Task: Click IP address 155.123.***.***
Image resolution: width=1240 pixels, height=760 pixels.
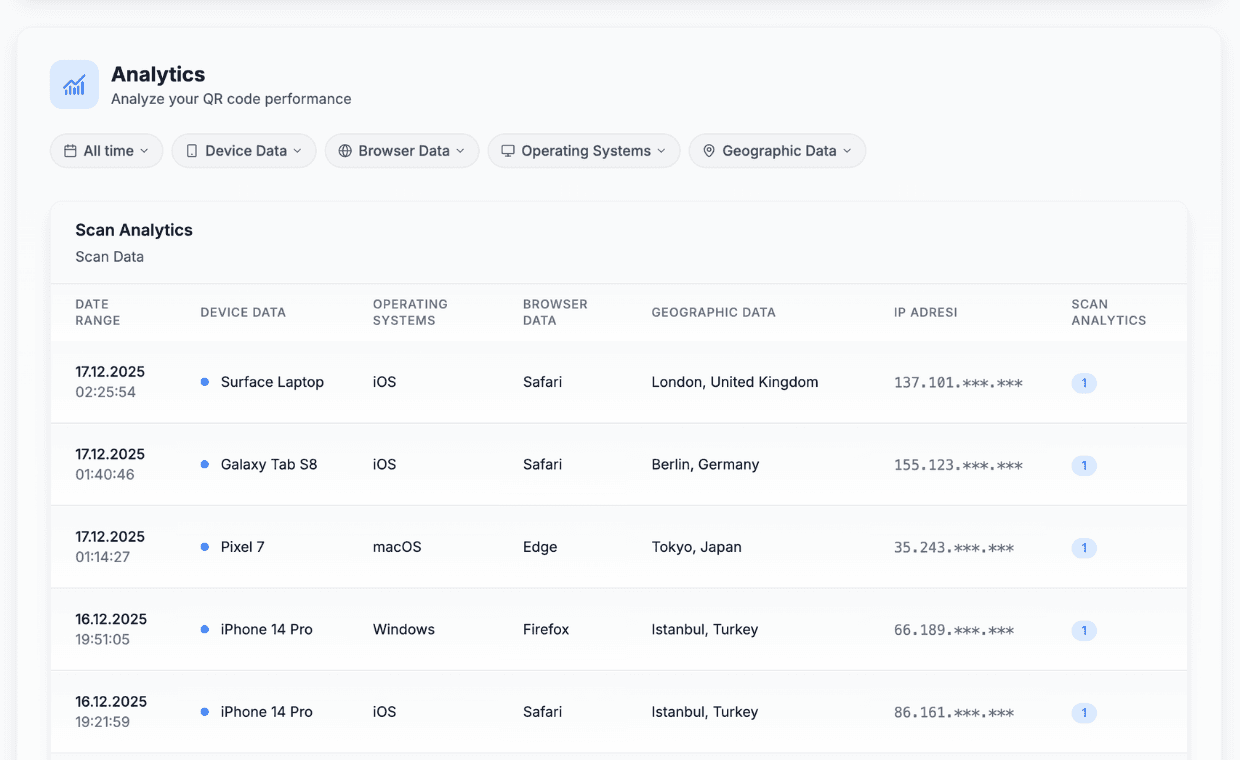Action: coord(958,465)
